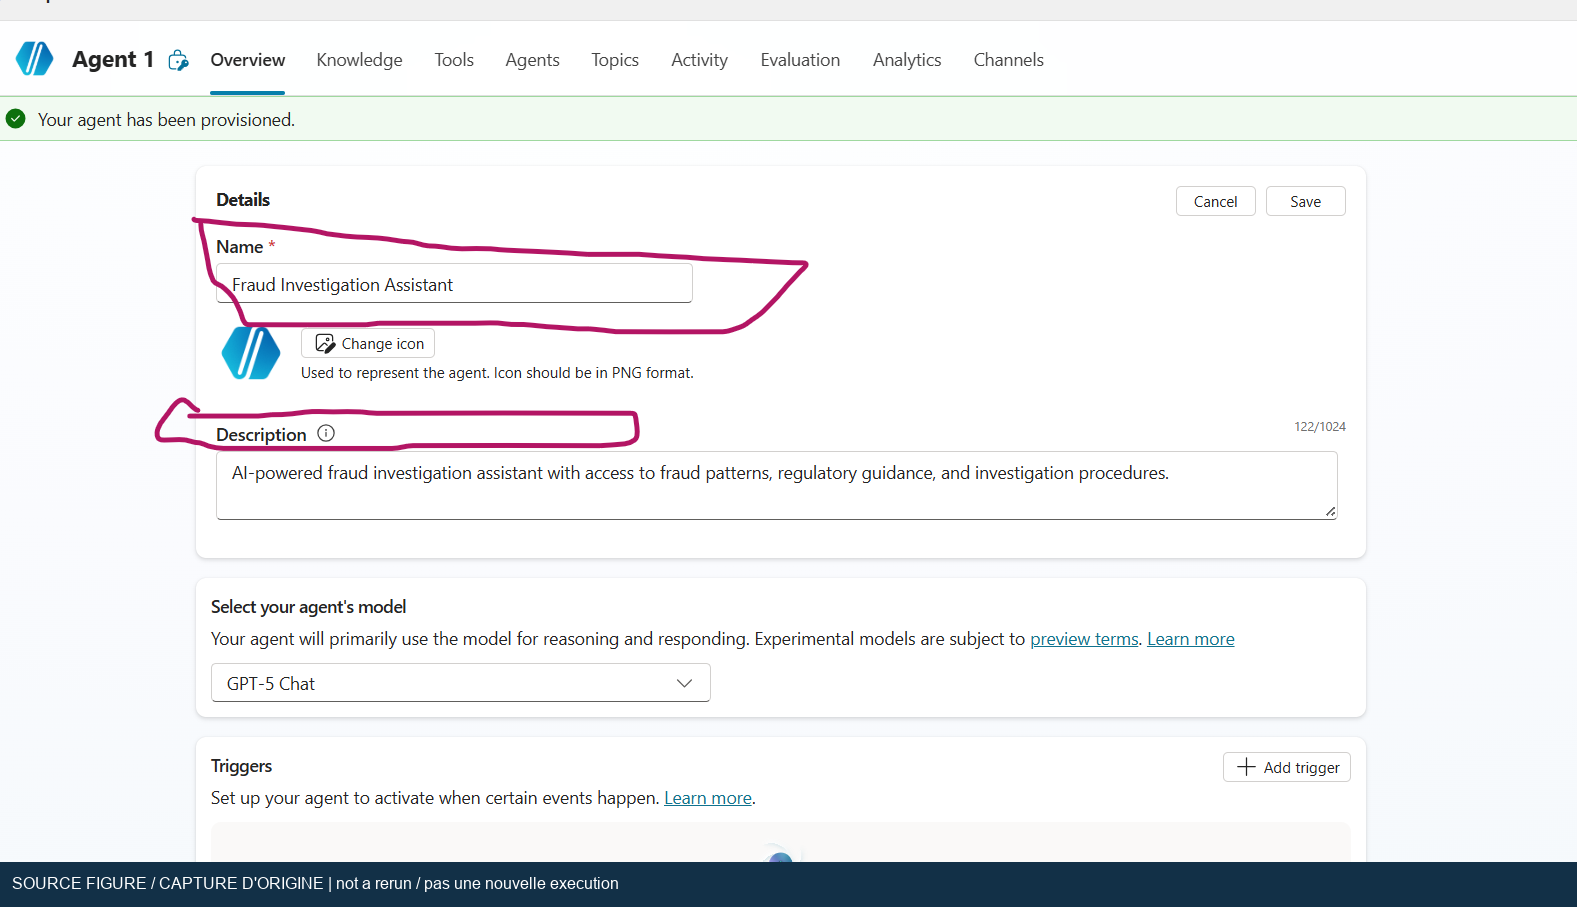Click the Copilot Studio agent logo in header
1577x907 pixels.
pos(34,59)
